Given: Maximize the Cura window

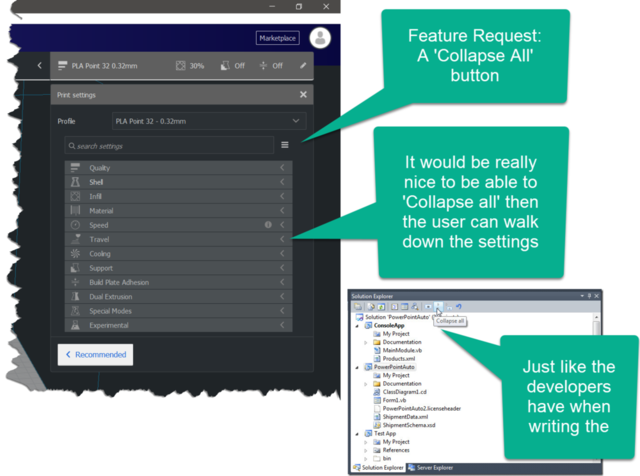Looking at the screenshot, I should (x=299, y=7).
